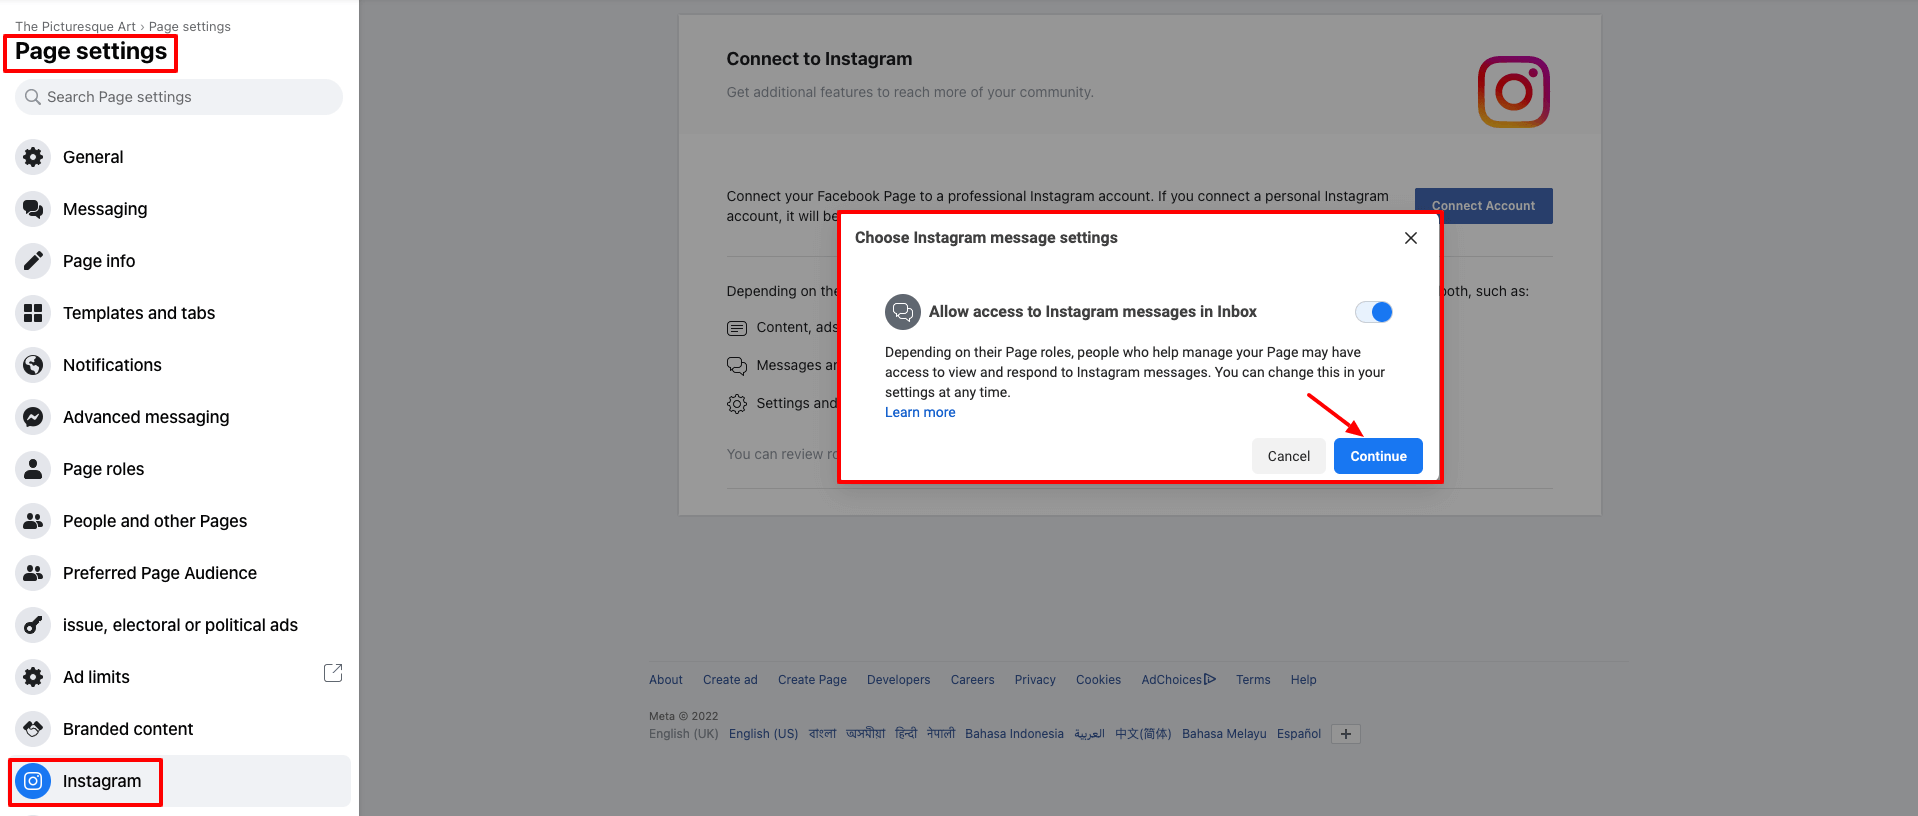The height and width of the screenshot is (816, 1918).
Task: Click the Advanced messaging messenger icon
Action: pyautogui.click(x=33, y=417)
